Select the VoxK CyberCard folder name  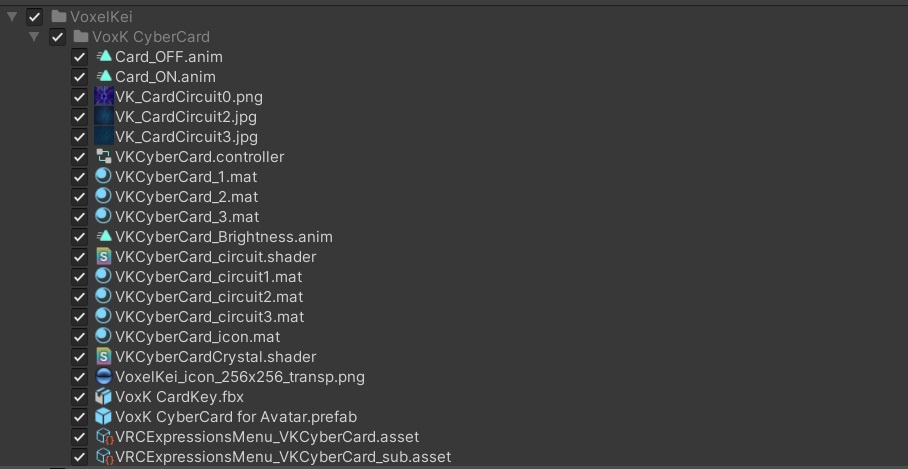pyautogui.click(x=150, y=37)
